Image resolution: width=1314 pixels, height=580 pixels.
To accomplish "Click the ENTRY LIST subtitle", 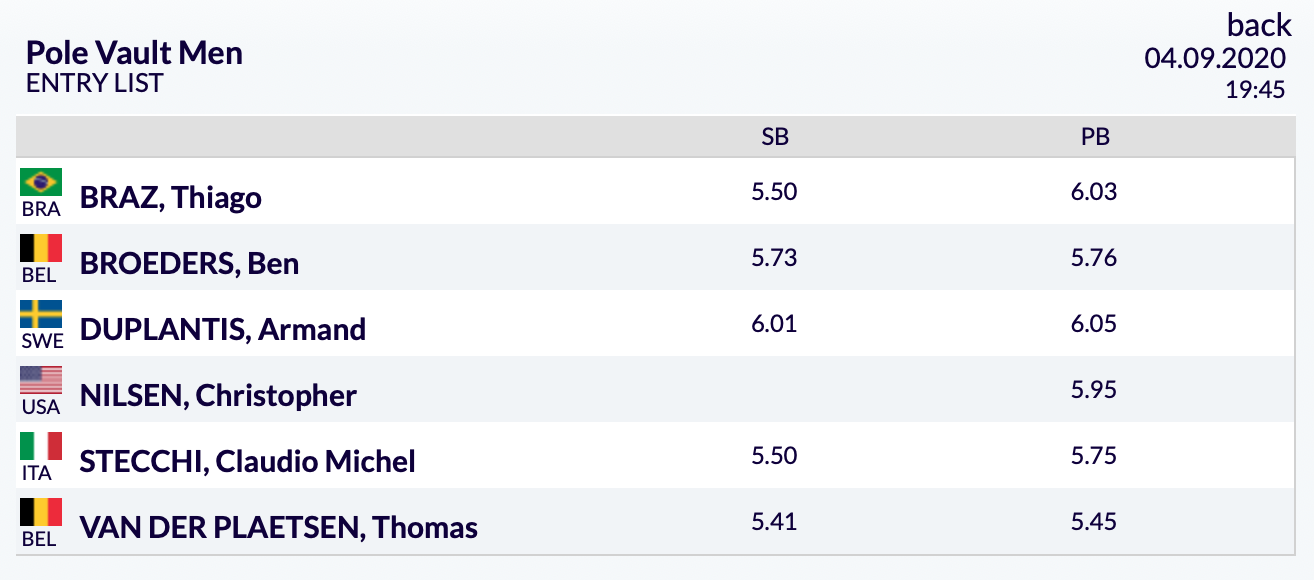I will click(95, 83).
